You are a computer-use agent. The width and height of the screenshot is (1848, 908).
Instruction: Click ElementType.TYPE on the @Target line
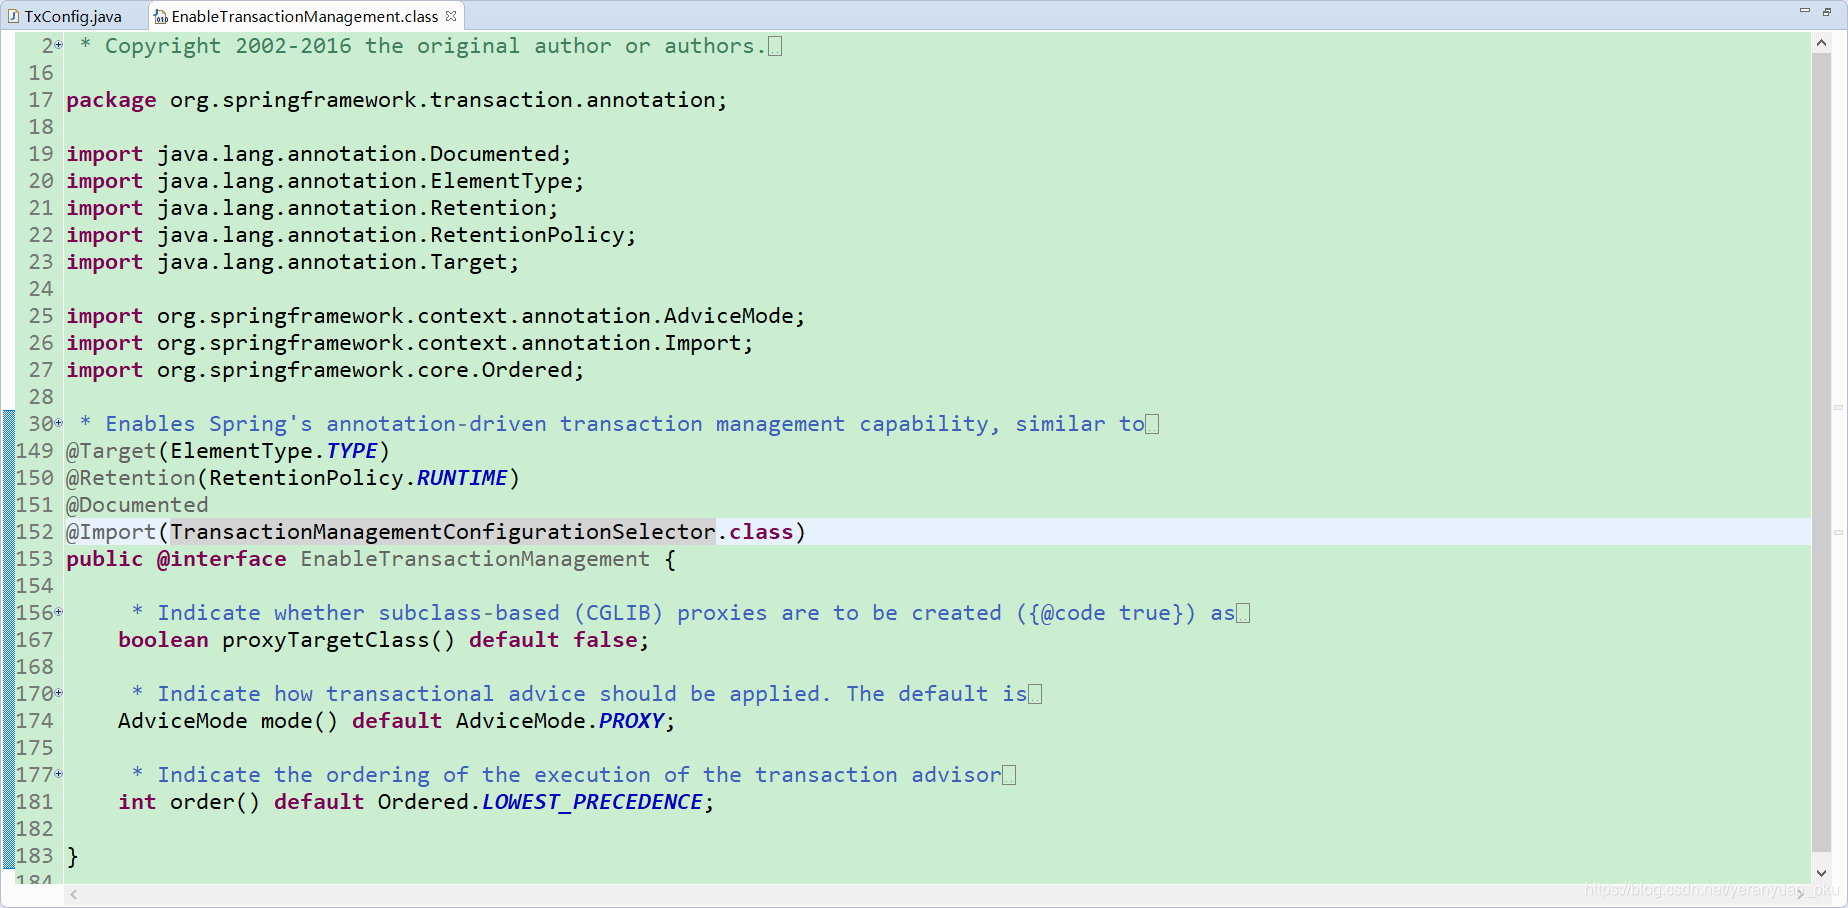click(x=274, y=451)
